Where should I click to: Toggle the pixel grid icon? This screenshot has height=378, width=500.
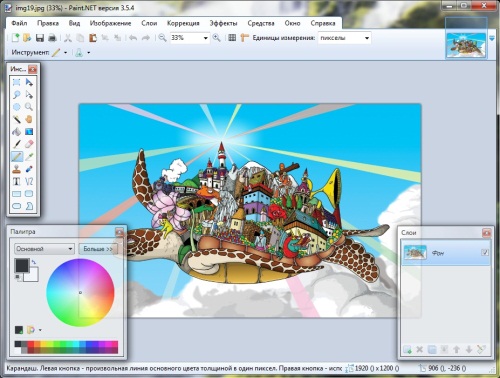coord(232,38)
